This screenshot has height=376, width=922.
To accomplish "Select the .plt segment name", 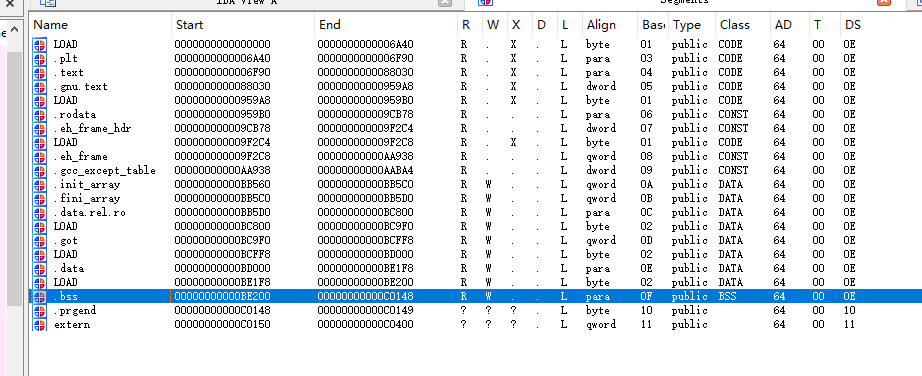I will pos(65,58).
